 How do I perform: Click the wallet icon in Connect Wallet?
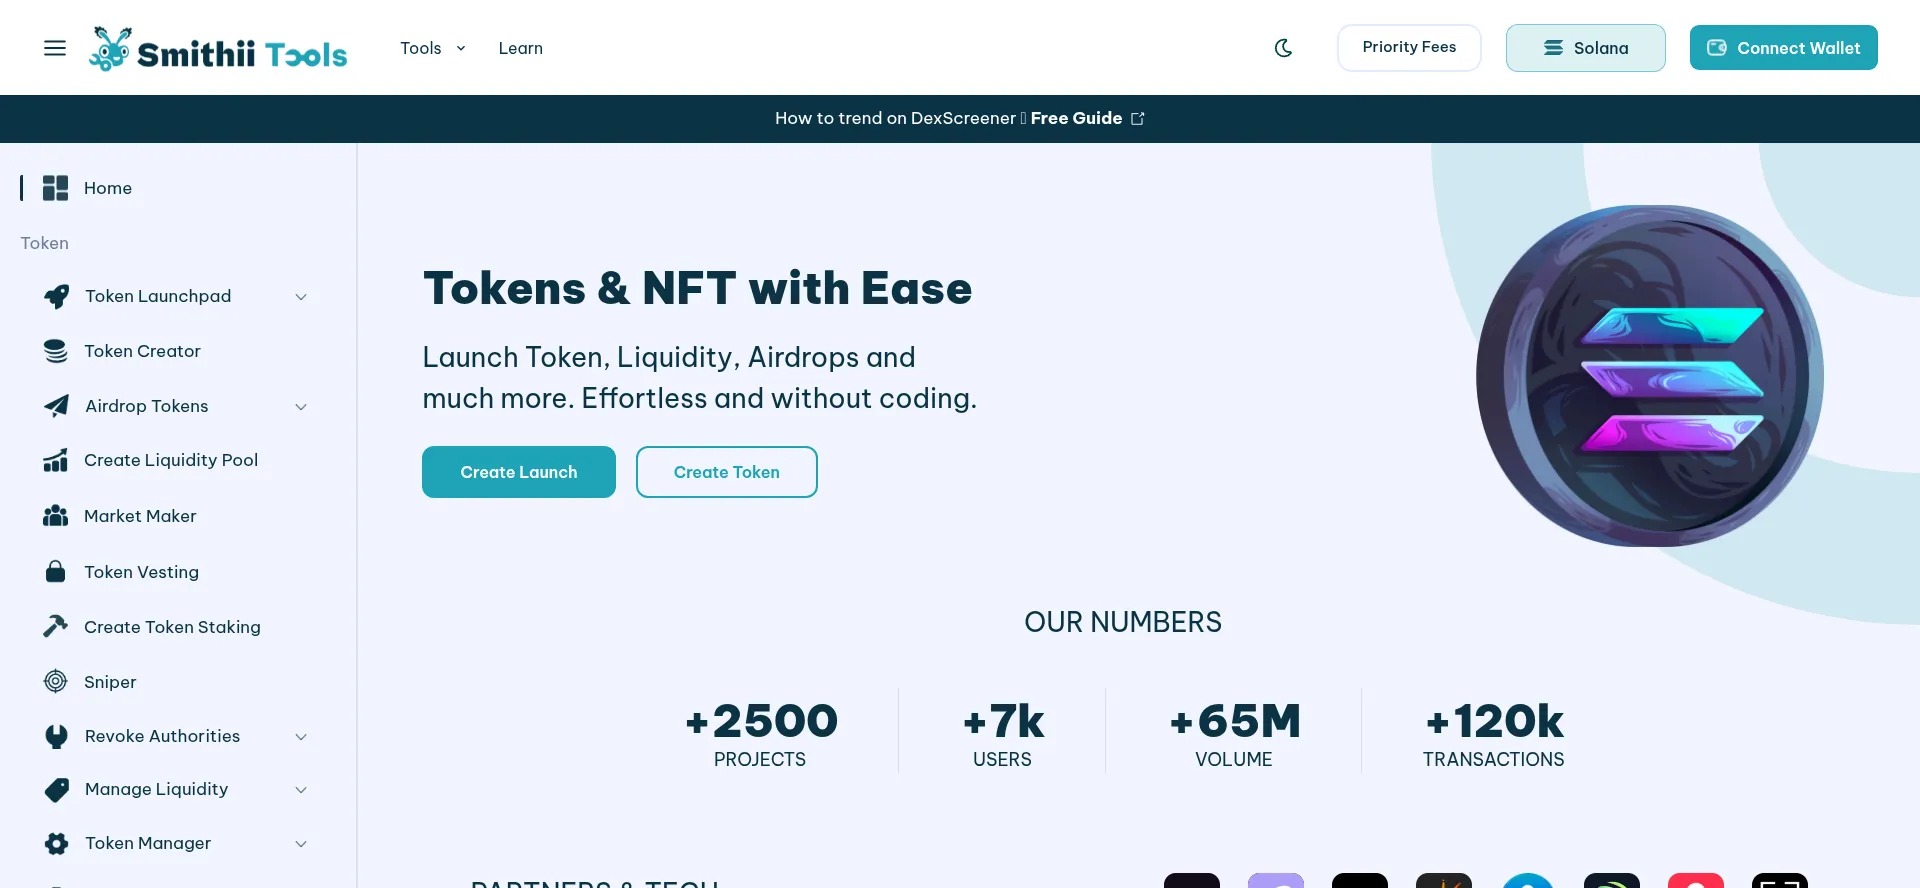point(1717,48)
